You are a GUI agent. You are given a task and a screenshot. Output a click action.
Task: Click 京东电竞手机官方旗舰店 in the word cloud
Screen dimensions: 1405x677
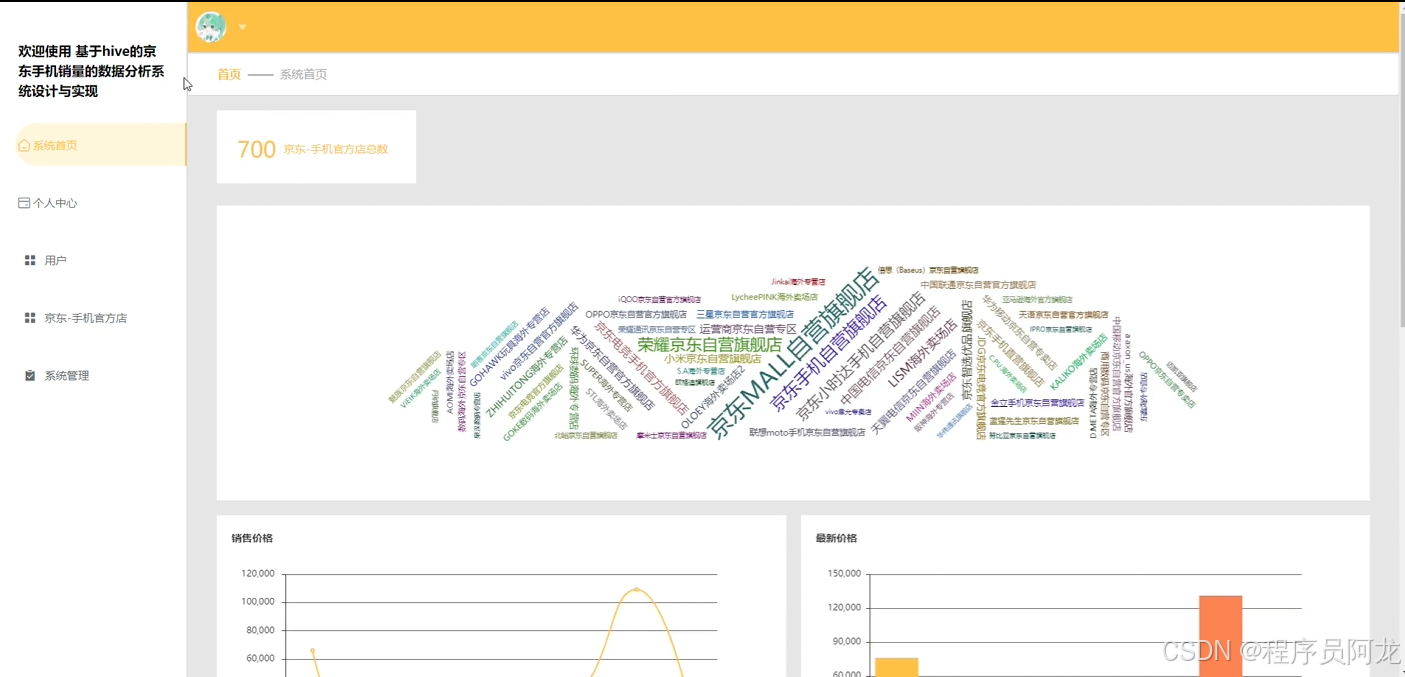[x=640, y=367]
